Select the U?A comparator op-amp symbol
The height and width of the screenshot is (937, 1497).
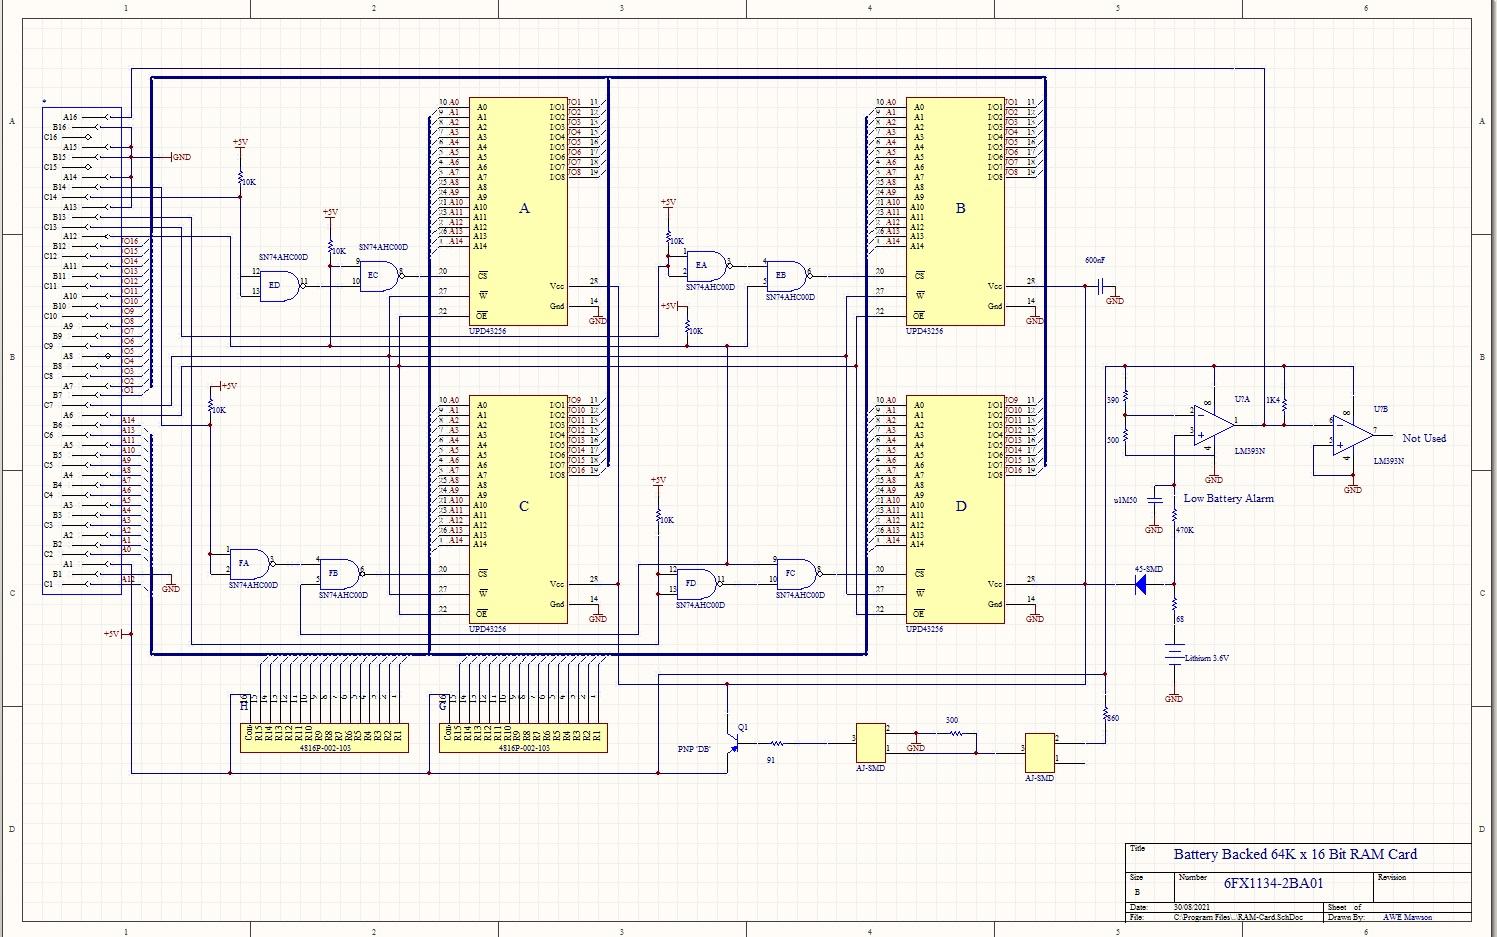[1213, 426]
